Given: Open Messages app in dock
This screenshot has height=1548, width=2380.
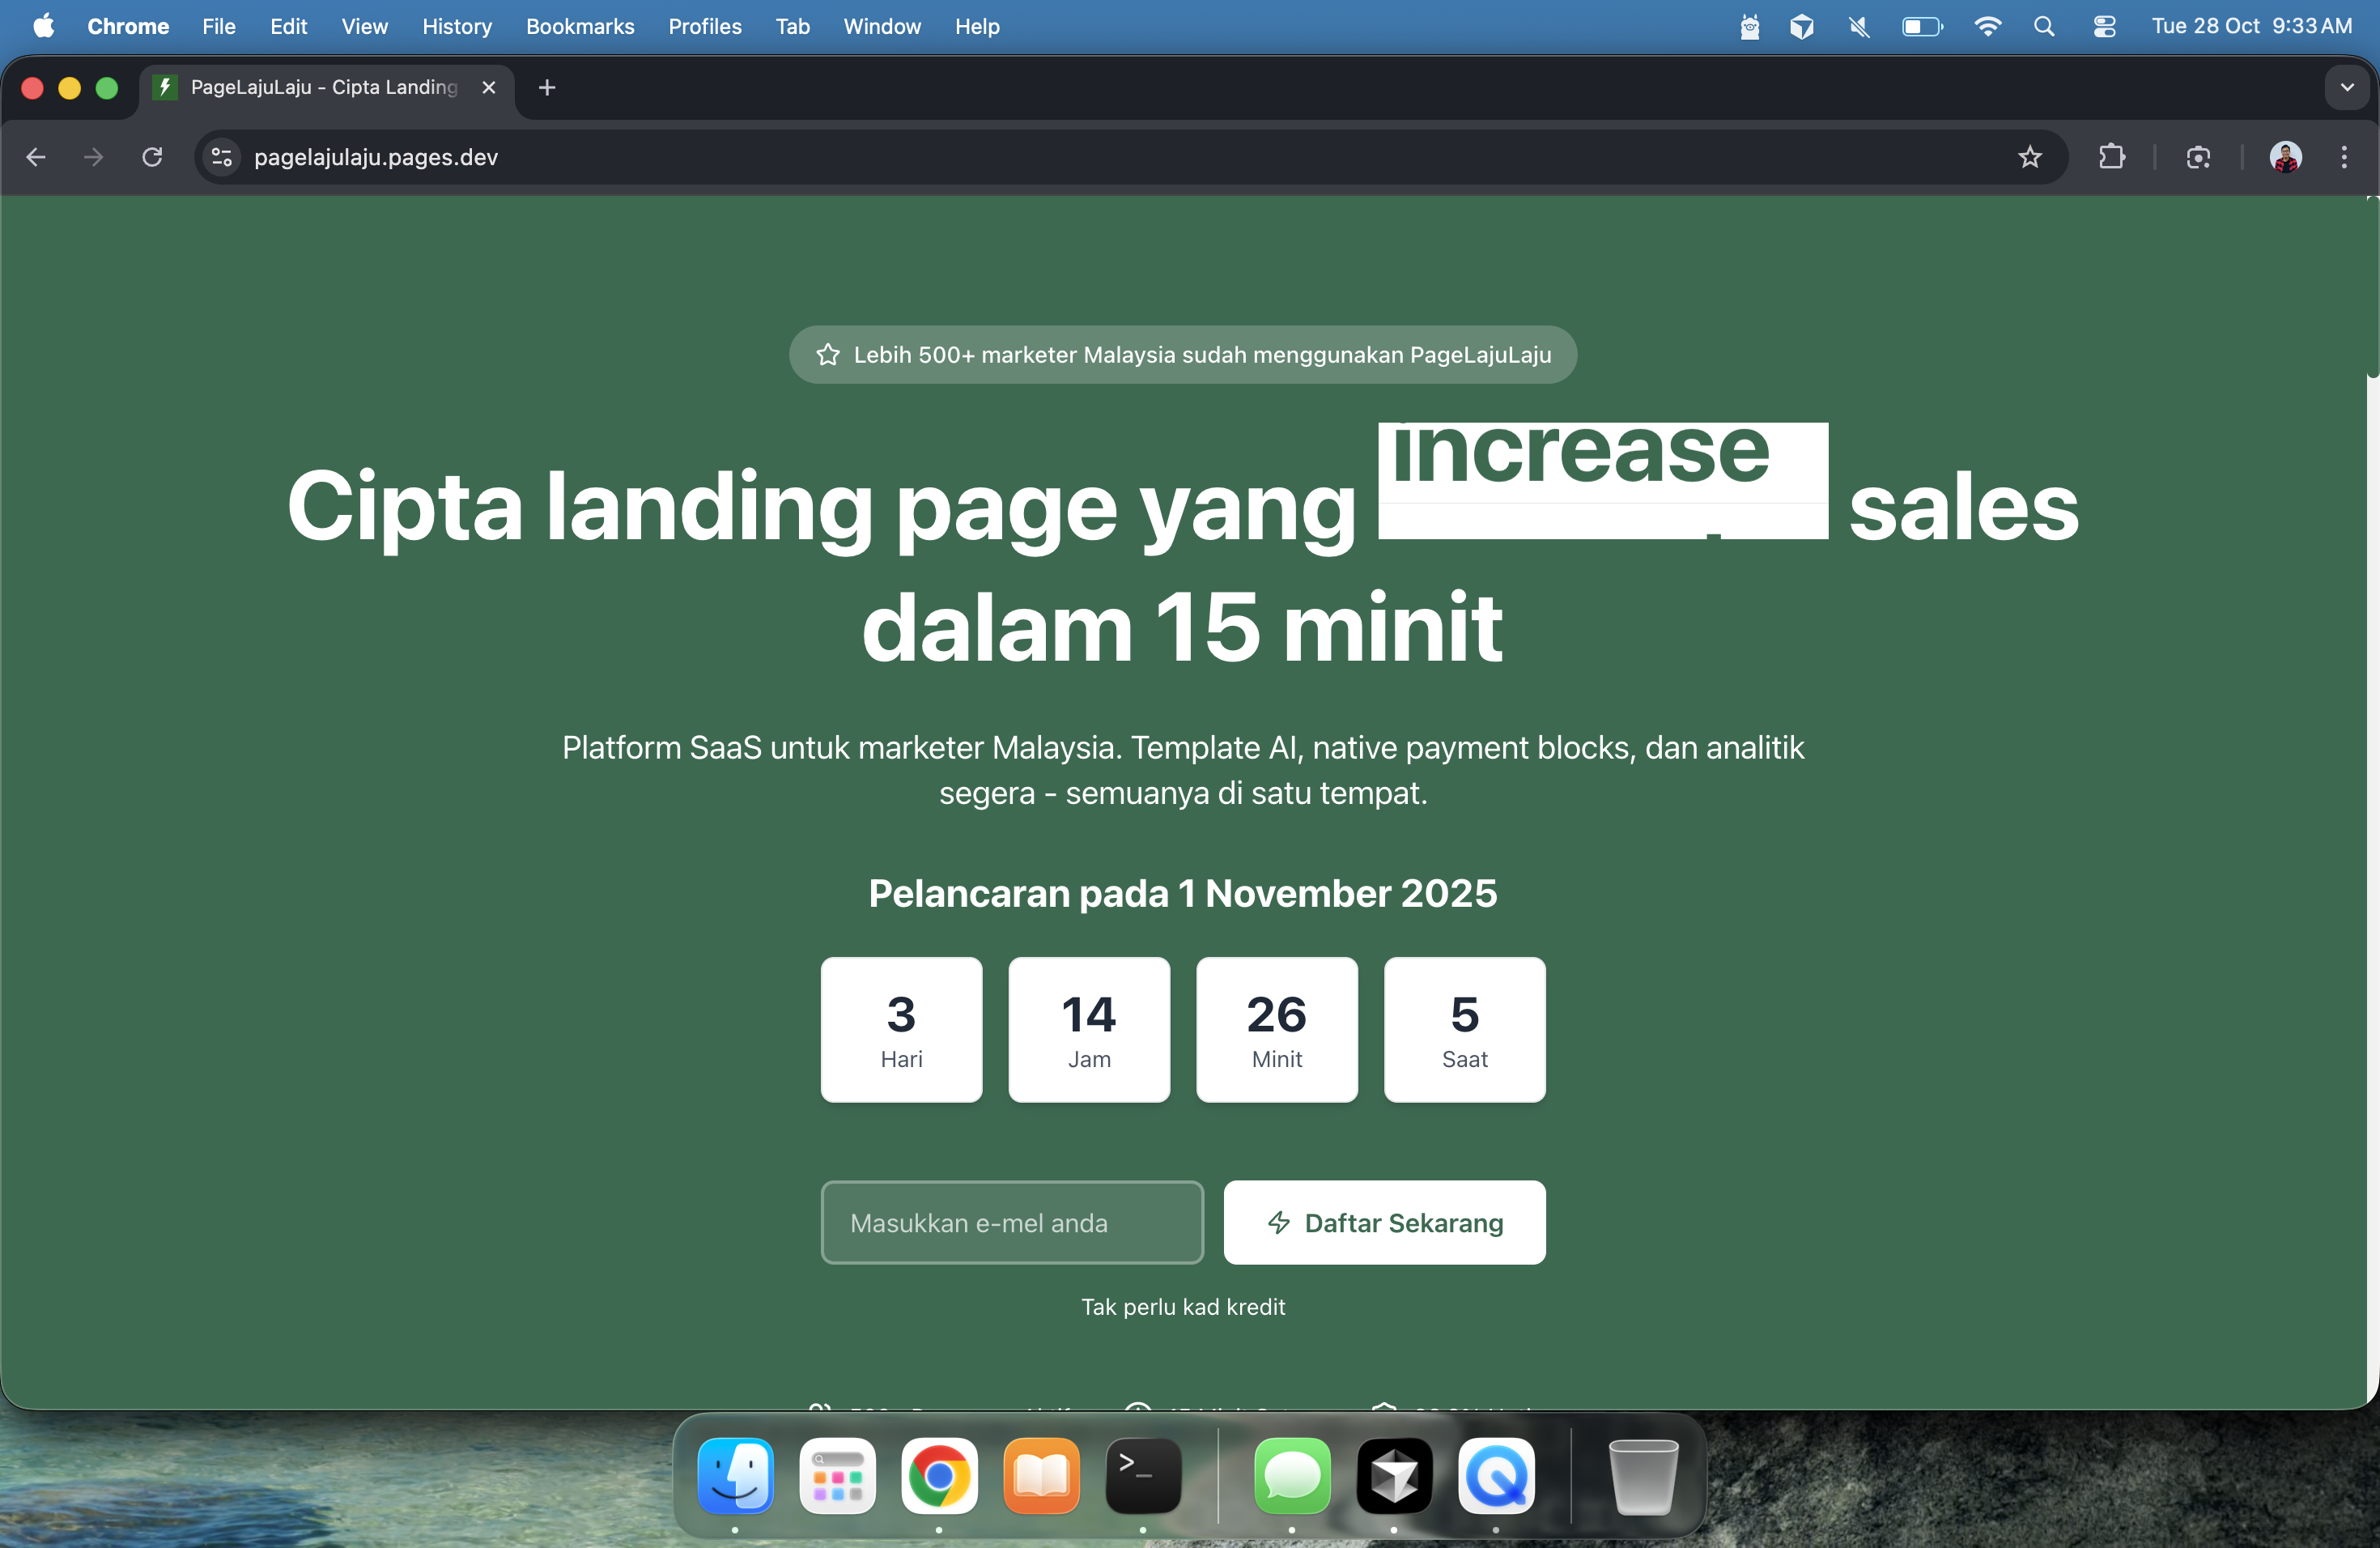Looking at the screenshot, I should [1292, 1476].
